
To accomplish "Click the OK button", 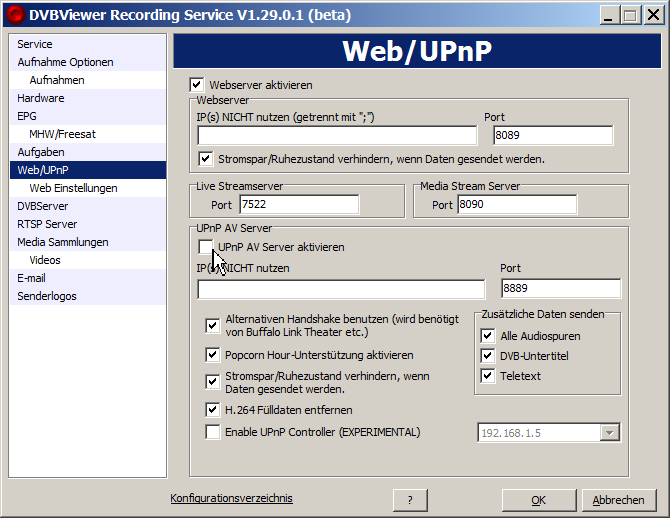I will click(539, 500).
